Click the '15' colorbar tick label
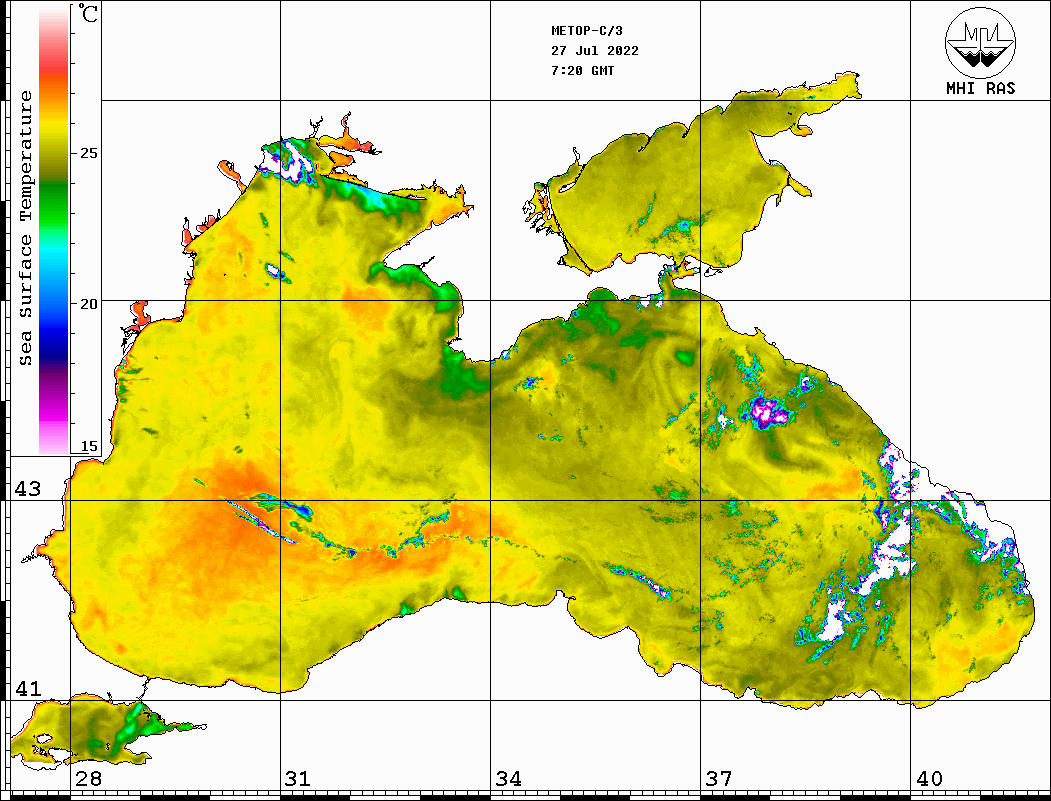Screen dimensions: 1051x801 [x=88, y=446]
